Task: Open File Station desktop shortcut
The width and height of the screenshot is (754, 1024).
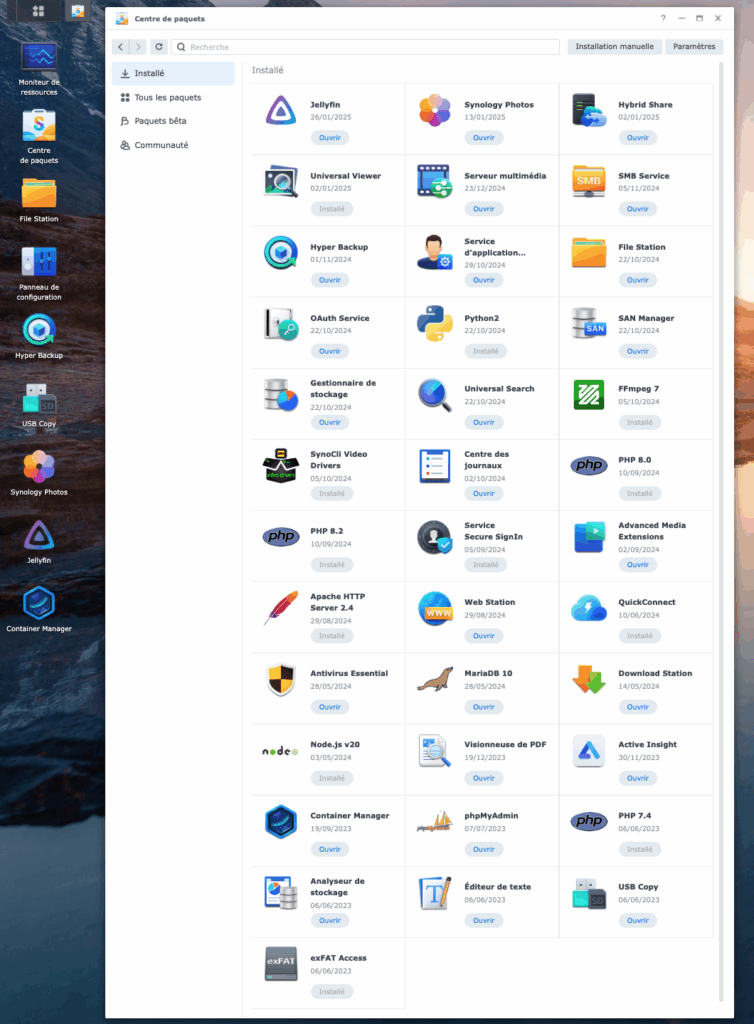Action: pos(39,200)
